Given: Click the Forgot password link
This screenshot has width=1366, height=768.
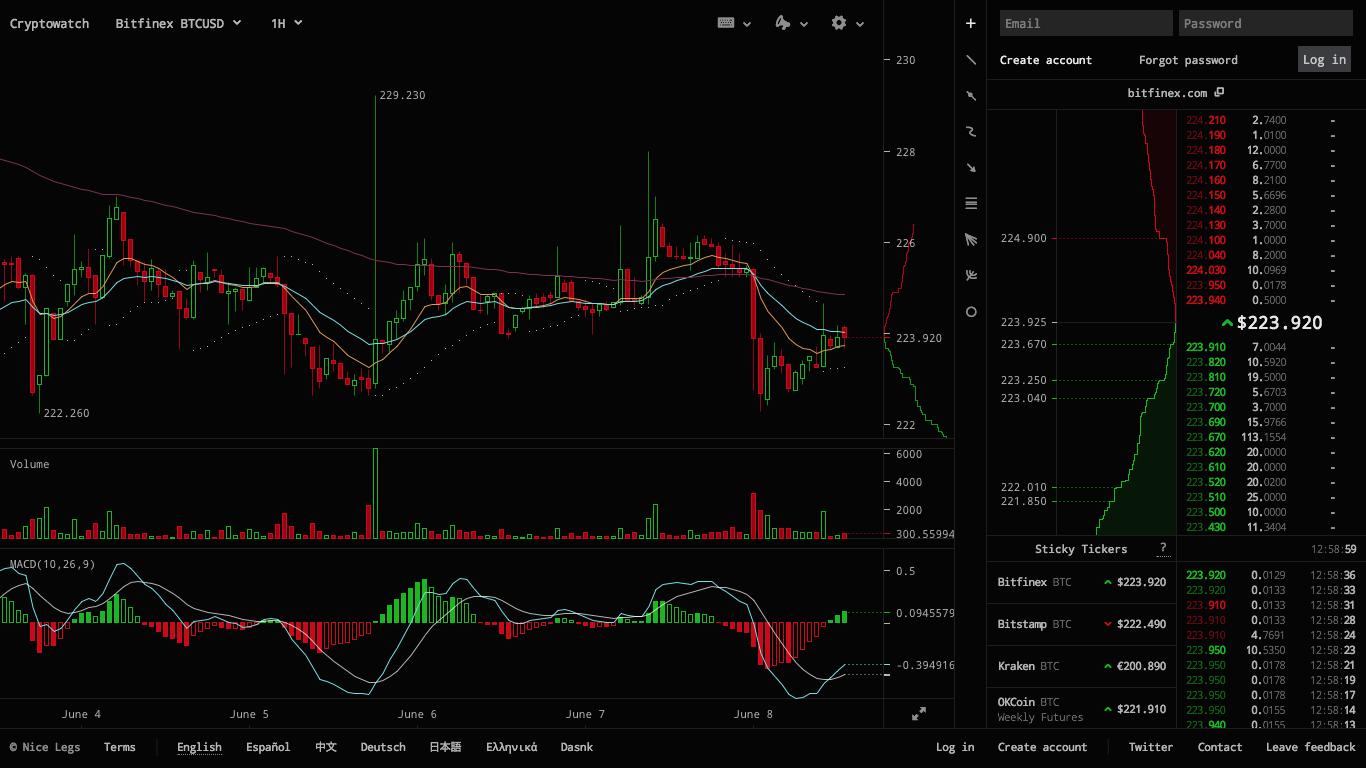Looking at the screenshot, I should [x=1188, y=60].
